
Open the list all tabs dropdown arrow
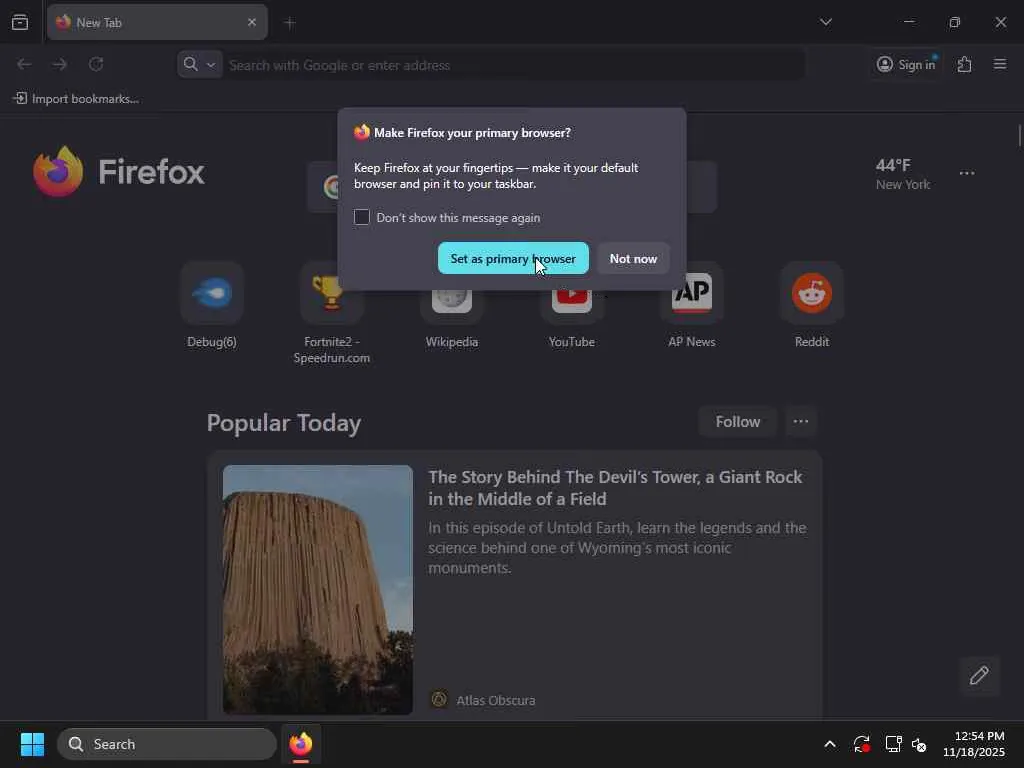[825, 22]
